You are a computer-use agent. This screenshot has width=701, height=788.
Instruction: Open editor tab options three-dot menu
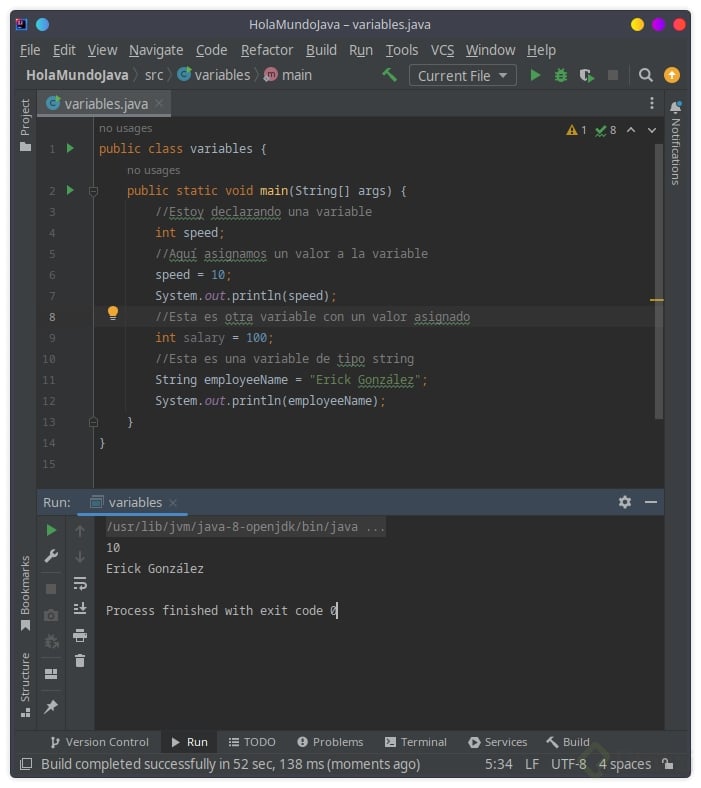652,103
